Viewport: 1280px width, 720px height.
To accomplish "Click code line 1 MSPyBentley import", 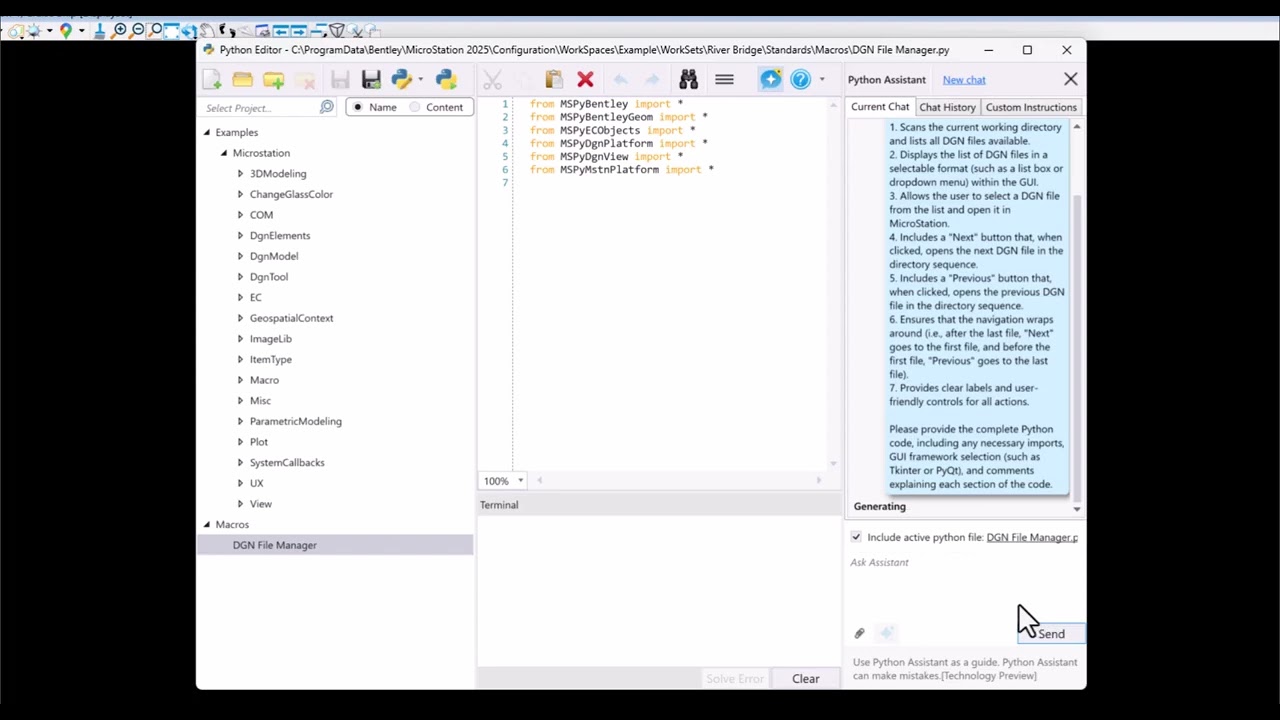I will [x=606, y=104].
